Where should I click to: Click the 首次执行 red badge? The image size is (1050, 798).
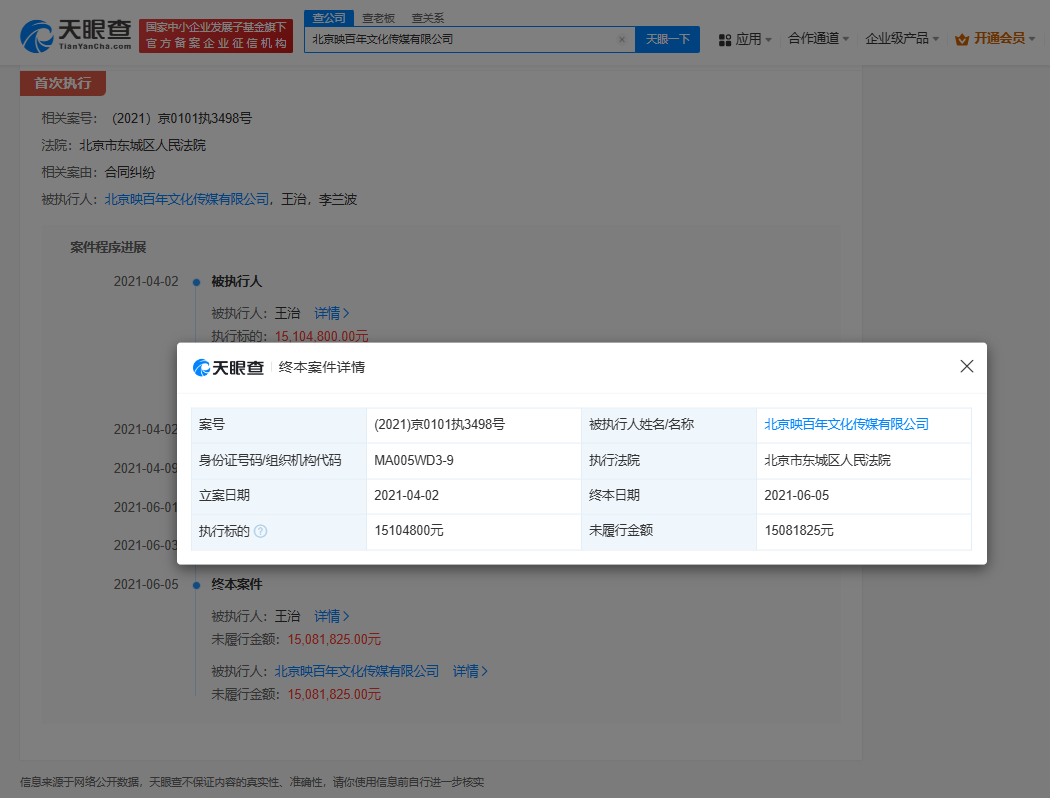(63, 83)
